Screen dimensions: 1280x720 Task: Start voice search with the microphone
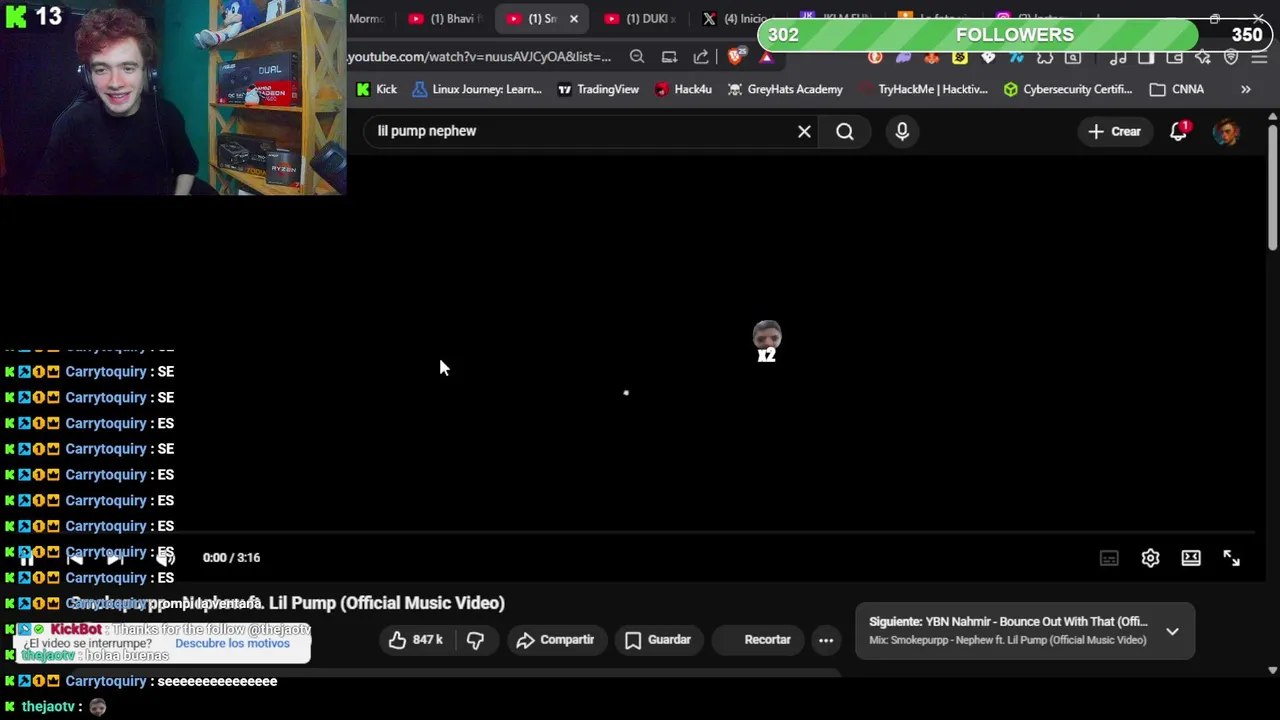[x=902, y=131]
